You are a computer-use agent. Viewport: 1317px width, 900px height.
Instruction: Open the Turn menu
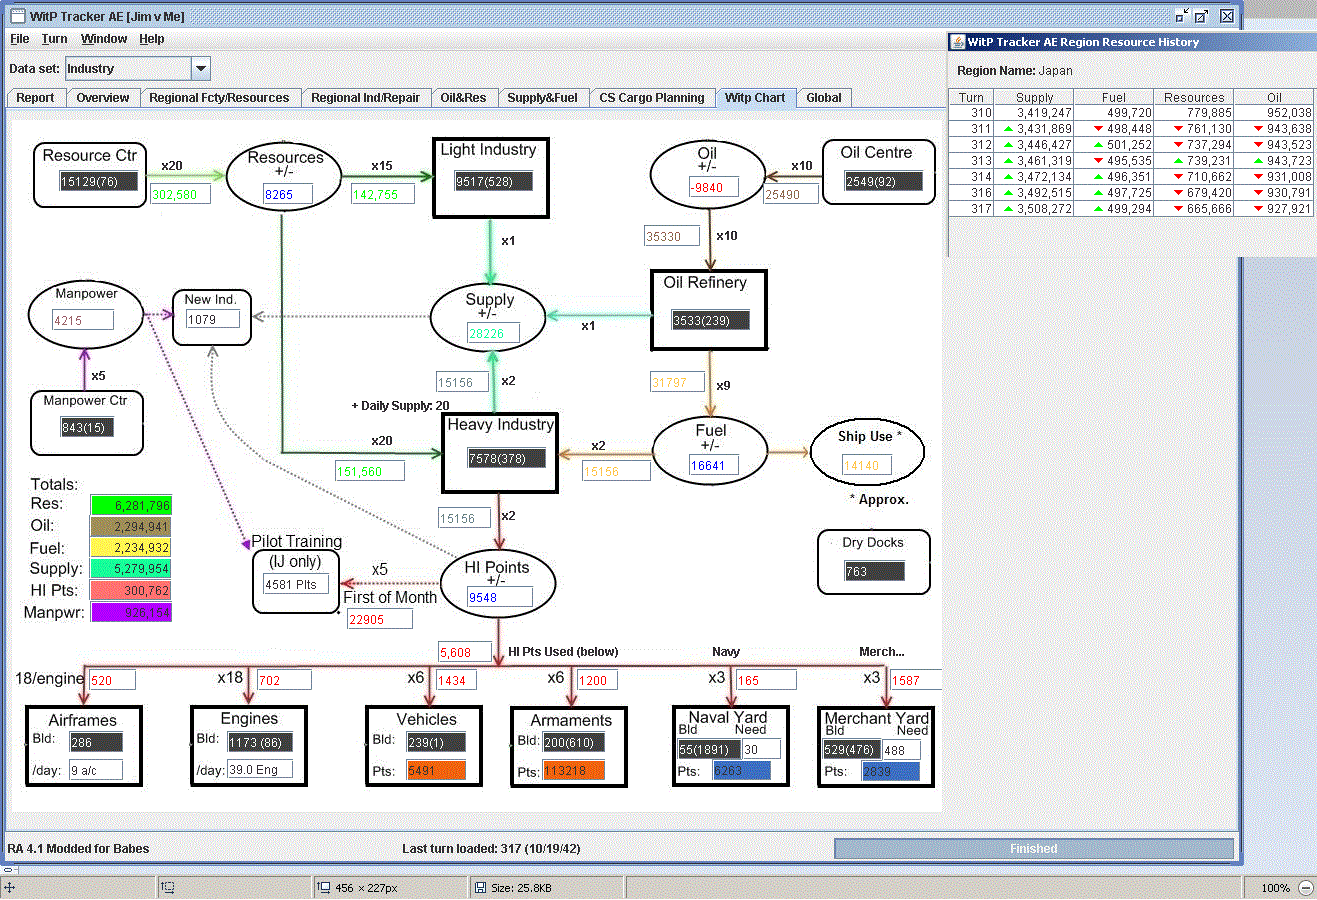tap(54, 39)
